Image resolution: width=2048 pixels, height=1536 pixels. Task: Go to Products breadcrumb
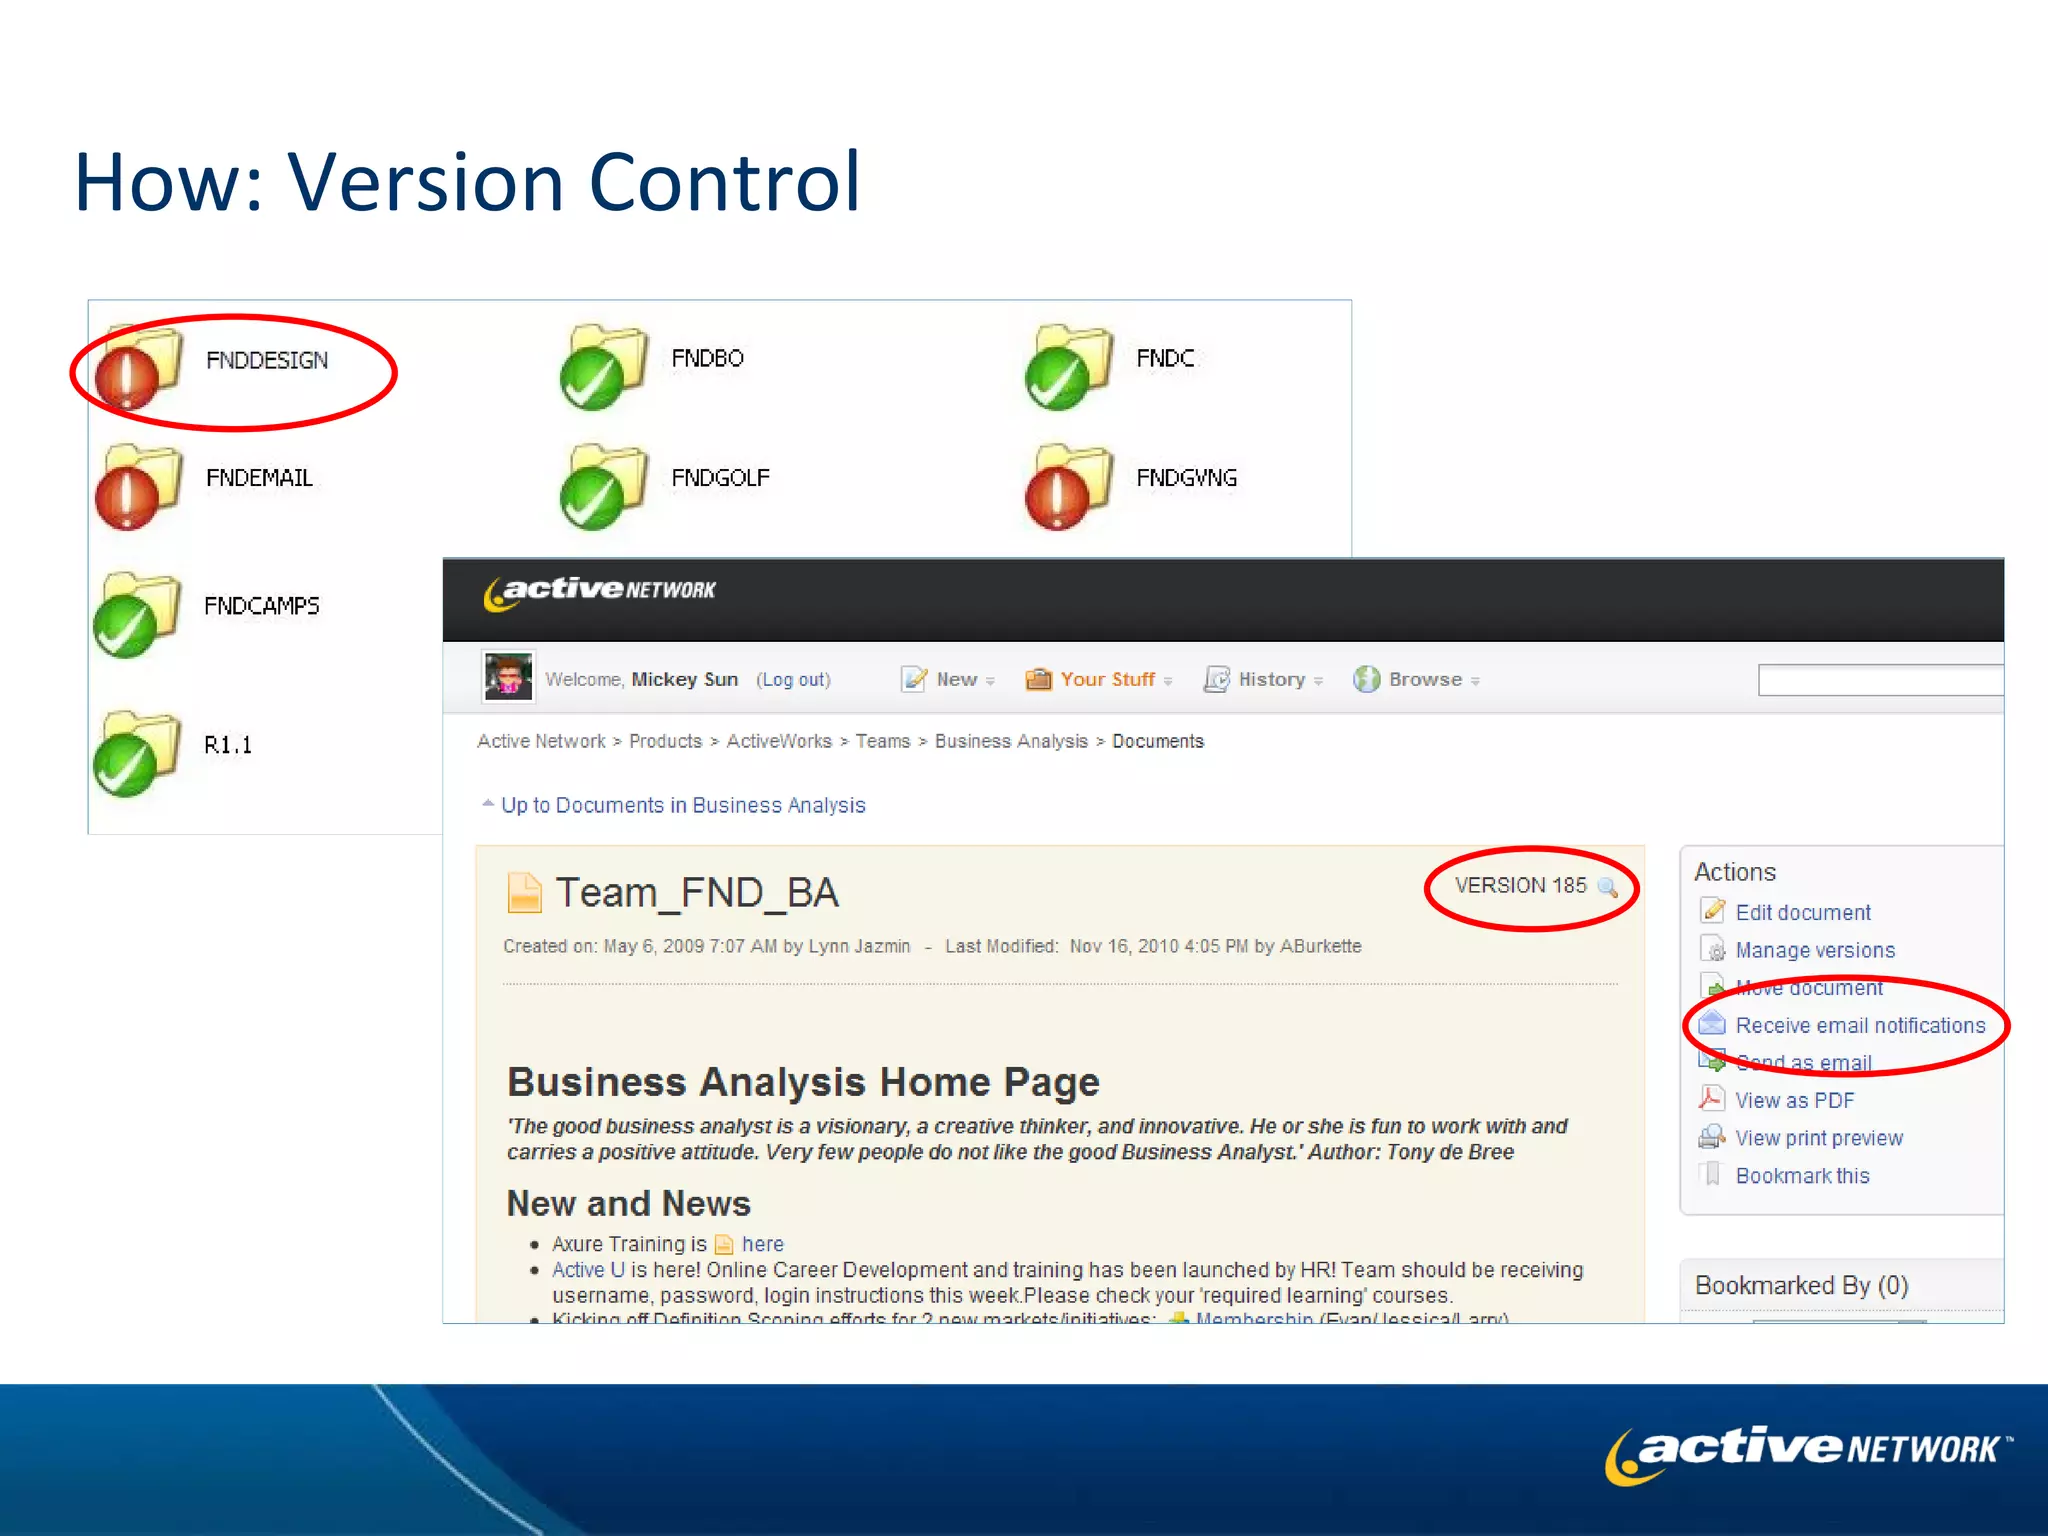(x=666, y=741)
